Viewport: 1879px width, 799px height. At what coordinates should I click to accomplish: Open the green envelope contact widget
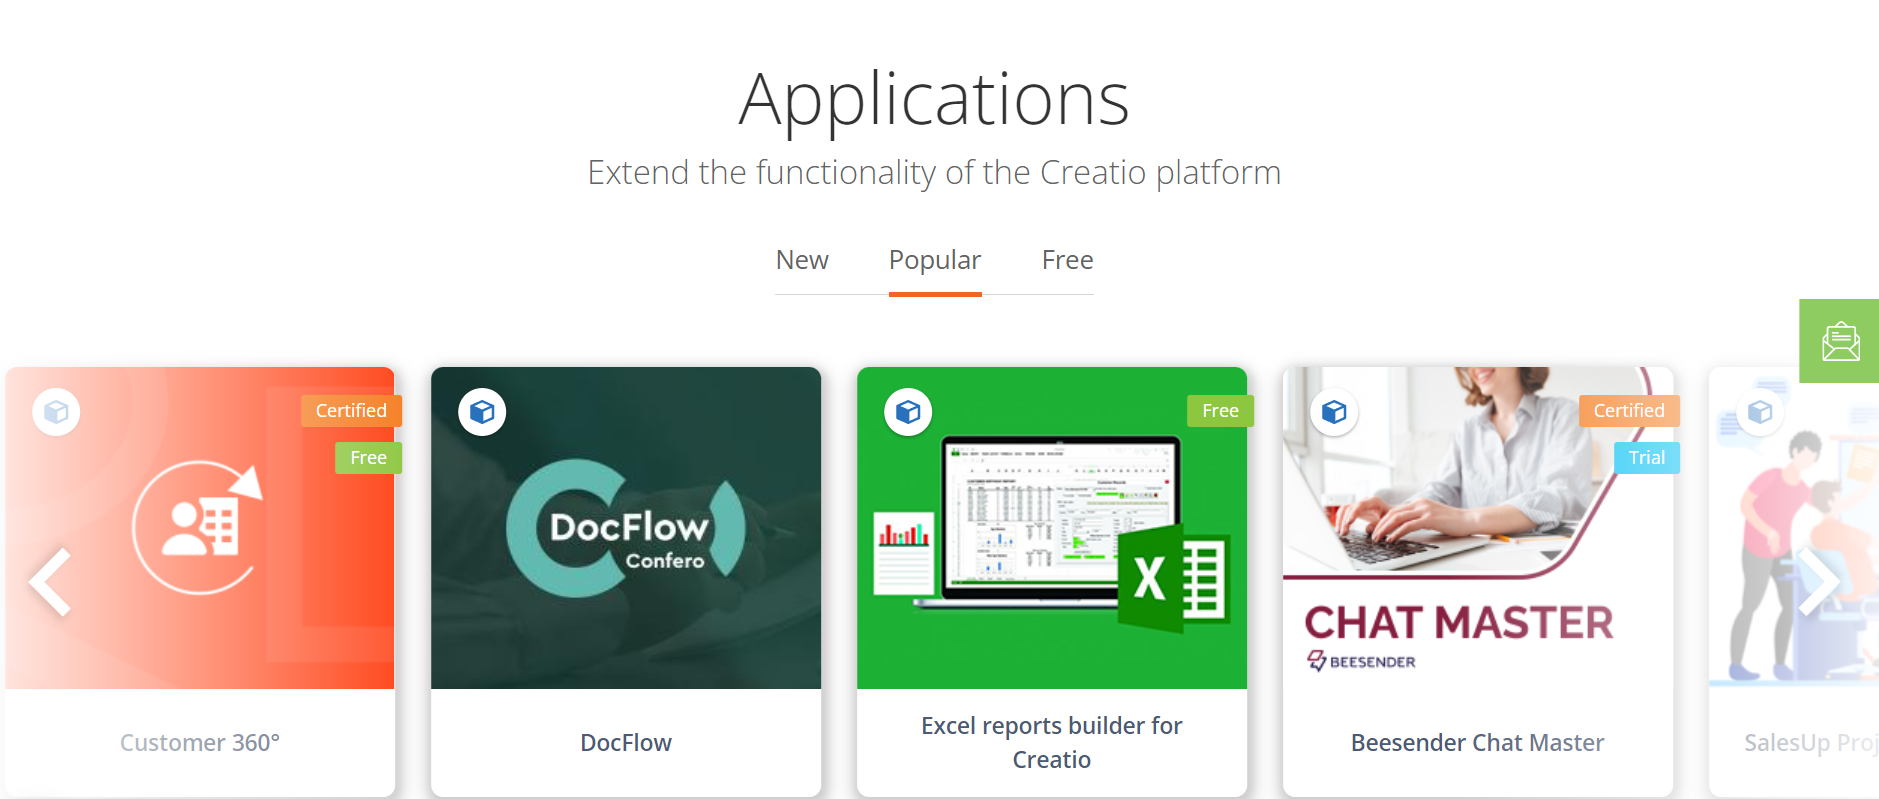1840,341
